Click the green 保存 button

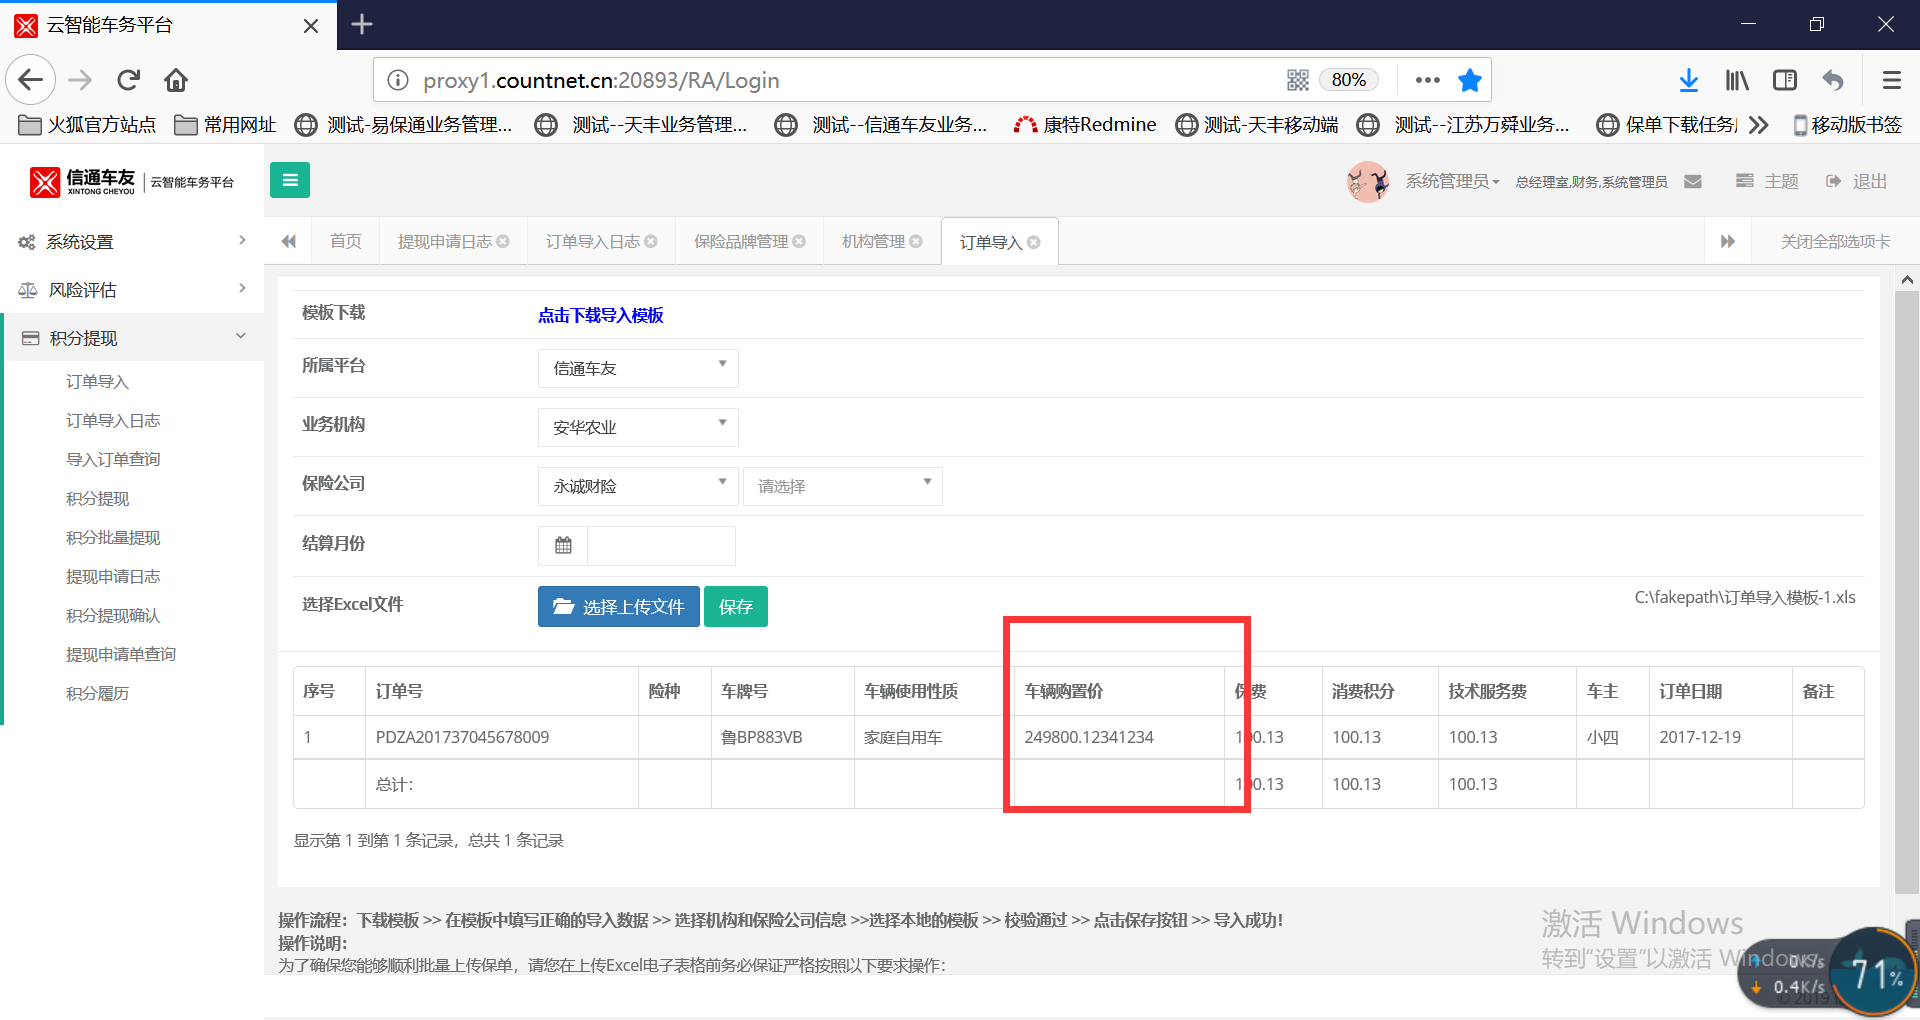[735, 607]
